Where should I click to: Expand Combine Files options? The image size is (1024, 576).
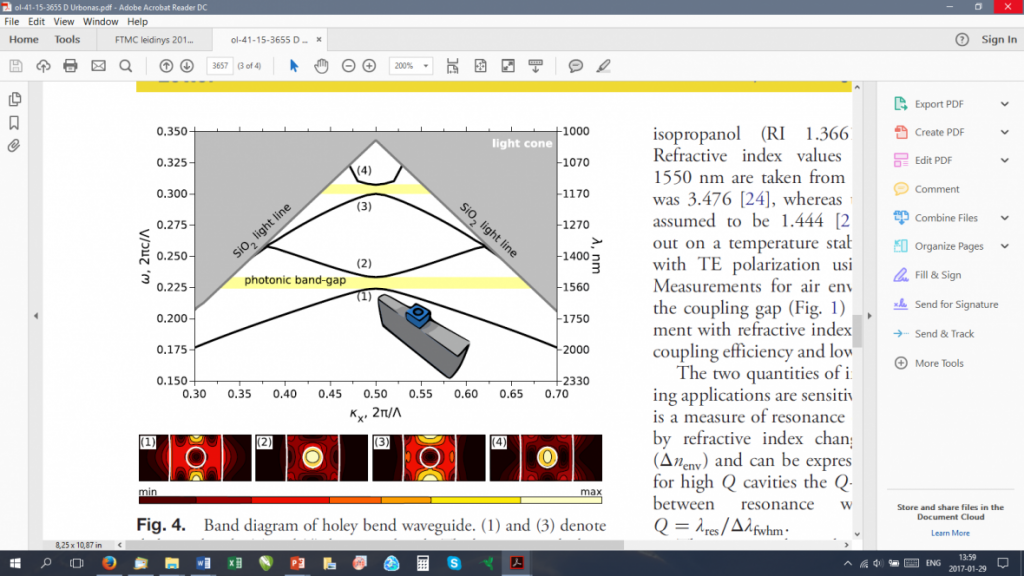tap(1004, 217)
